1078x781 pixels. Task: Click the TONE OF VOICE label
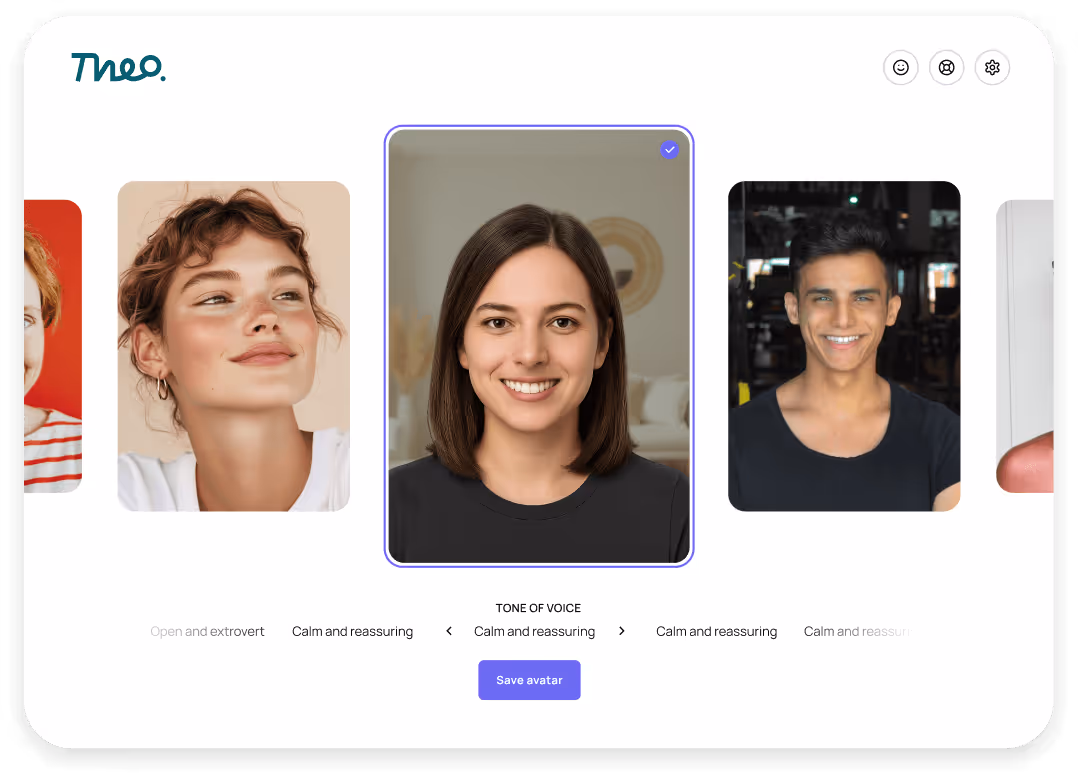tap(538, 607)
